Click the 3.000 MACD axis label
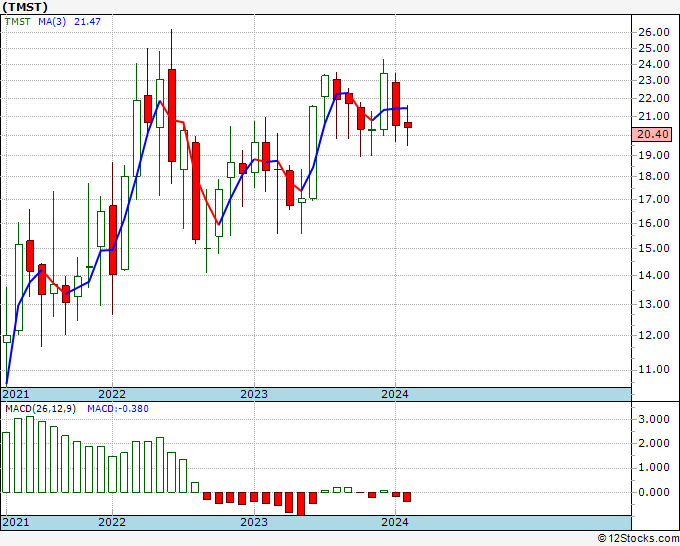Viewport: 680px width, 546px height. pyautogui.click(x=654, y=419)
